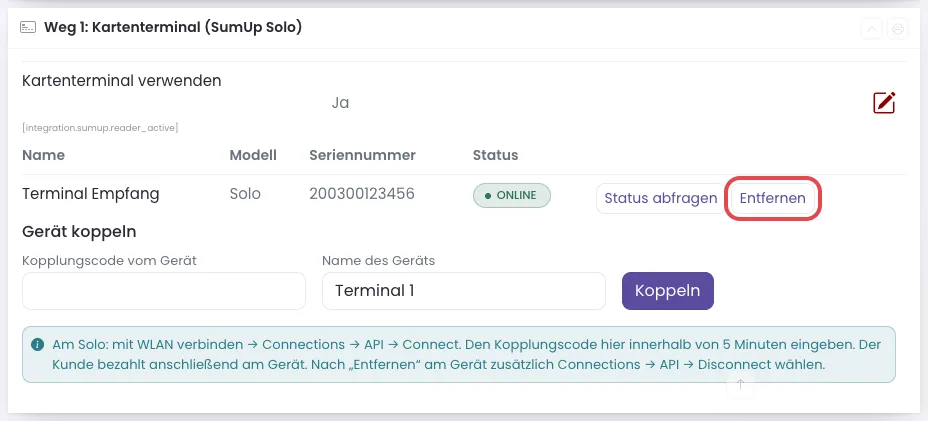Click the terminal icon beside Weg 1 title
928x421 pixels.
coord(28,28)
